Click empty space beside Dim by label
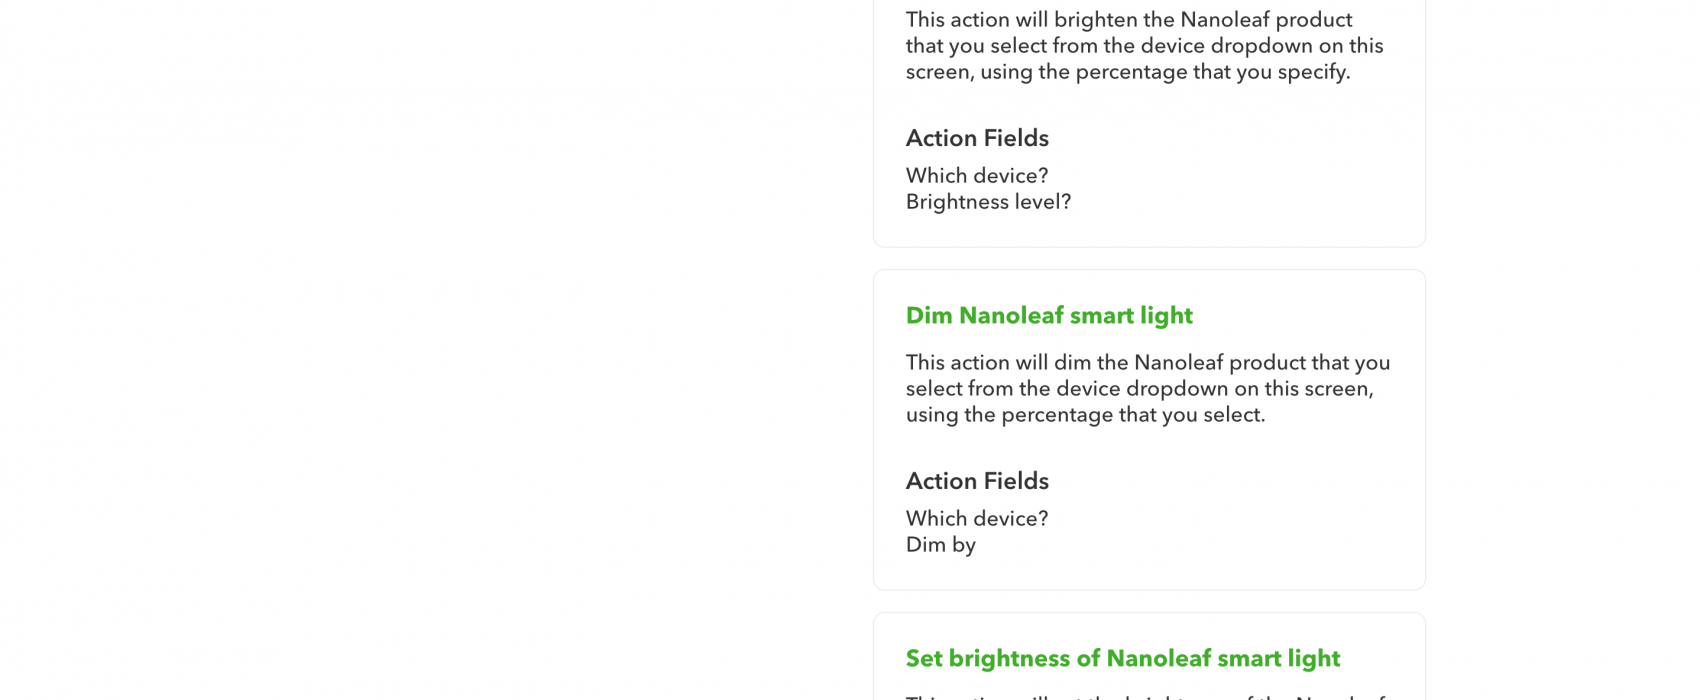This screenshot has height=700, width=1700. pyautogui.click(x=1200, y=545)
